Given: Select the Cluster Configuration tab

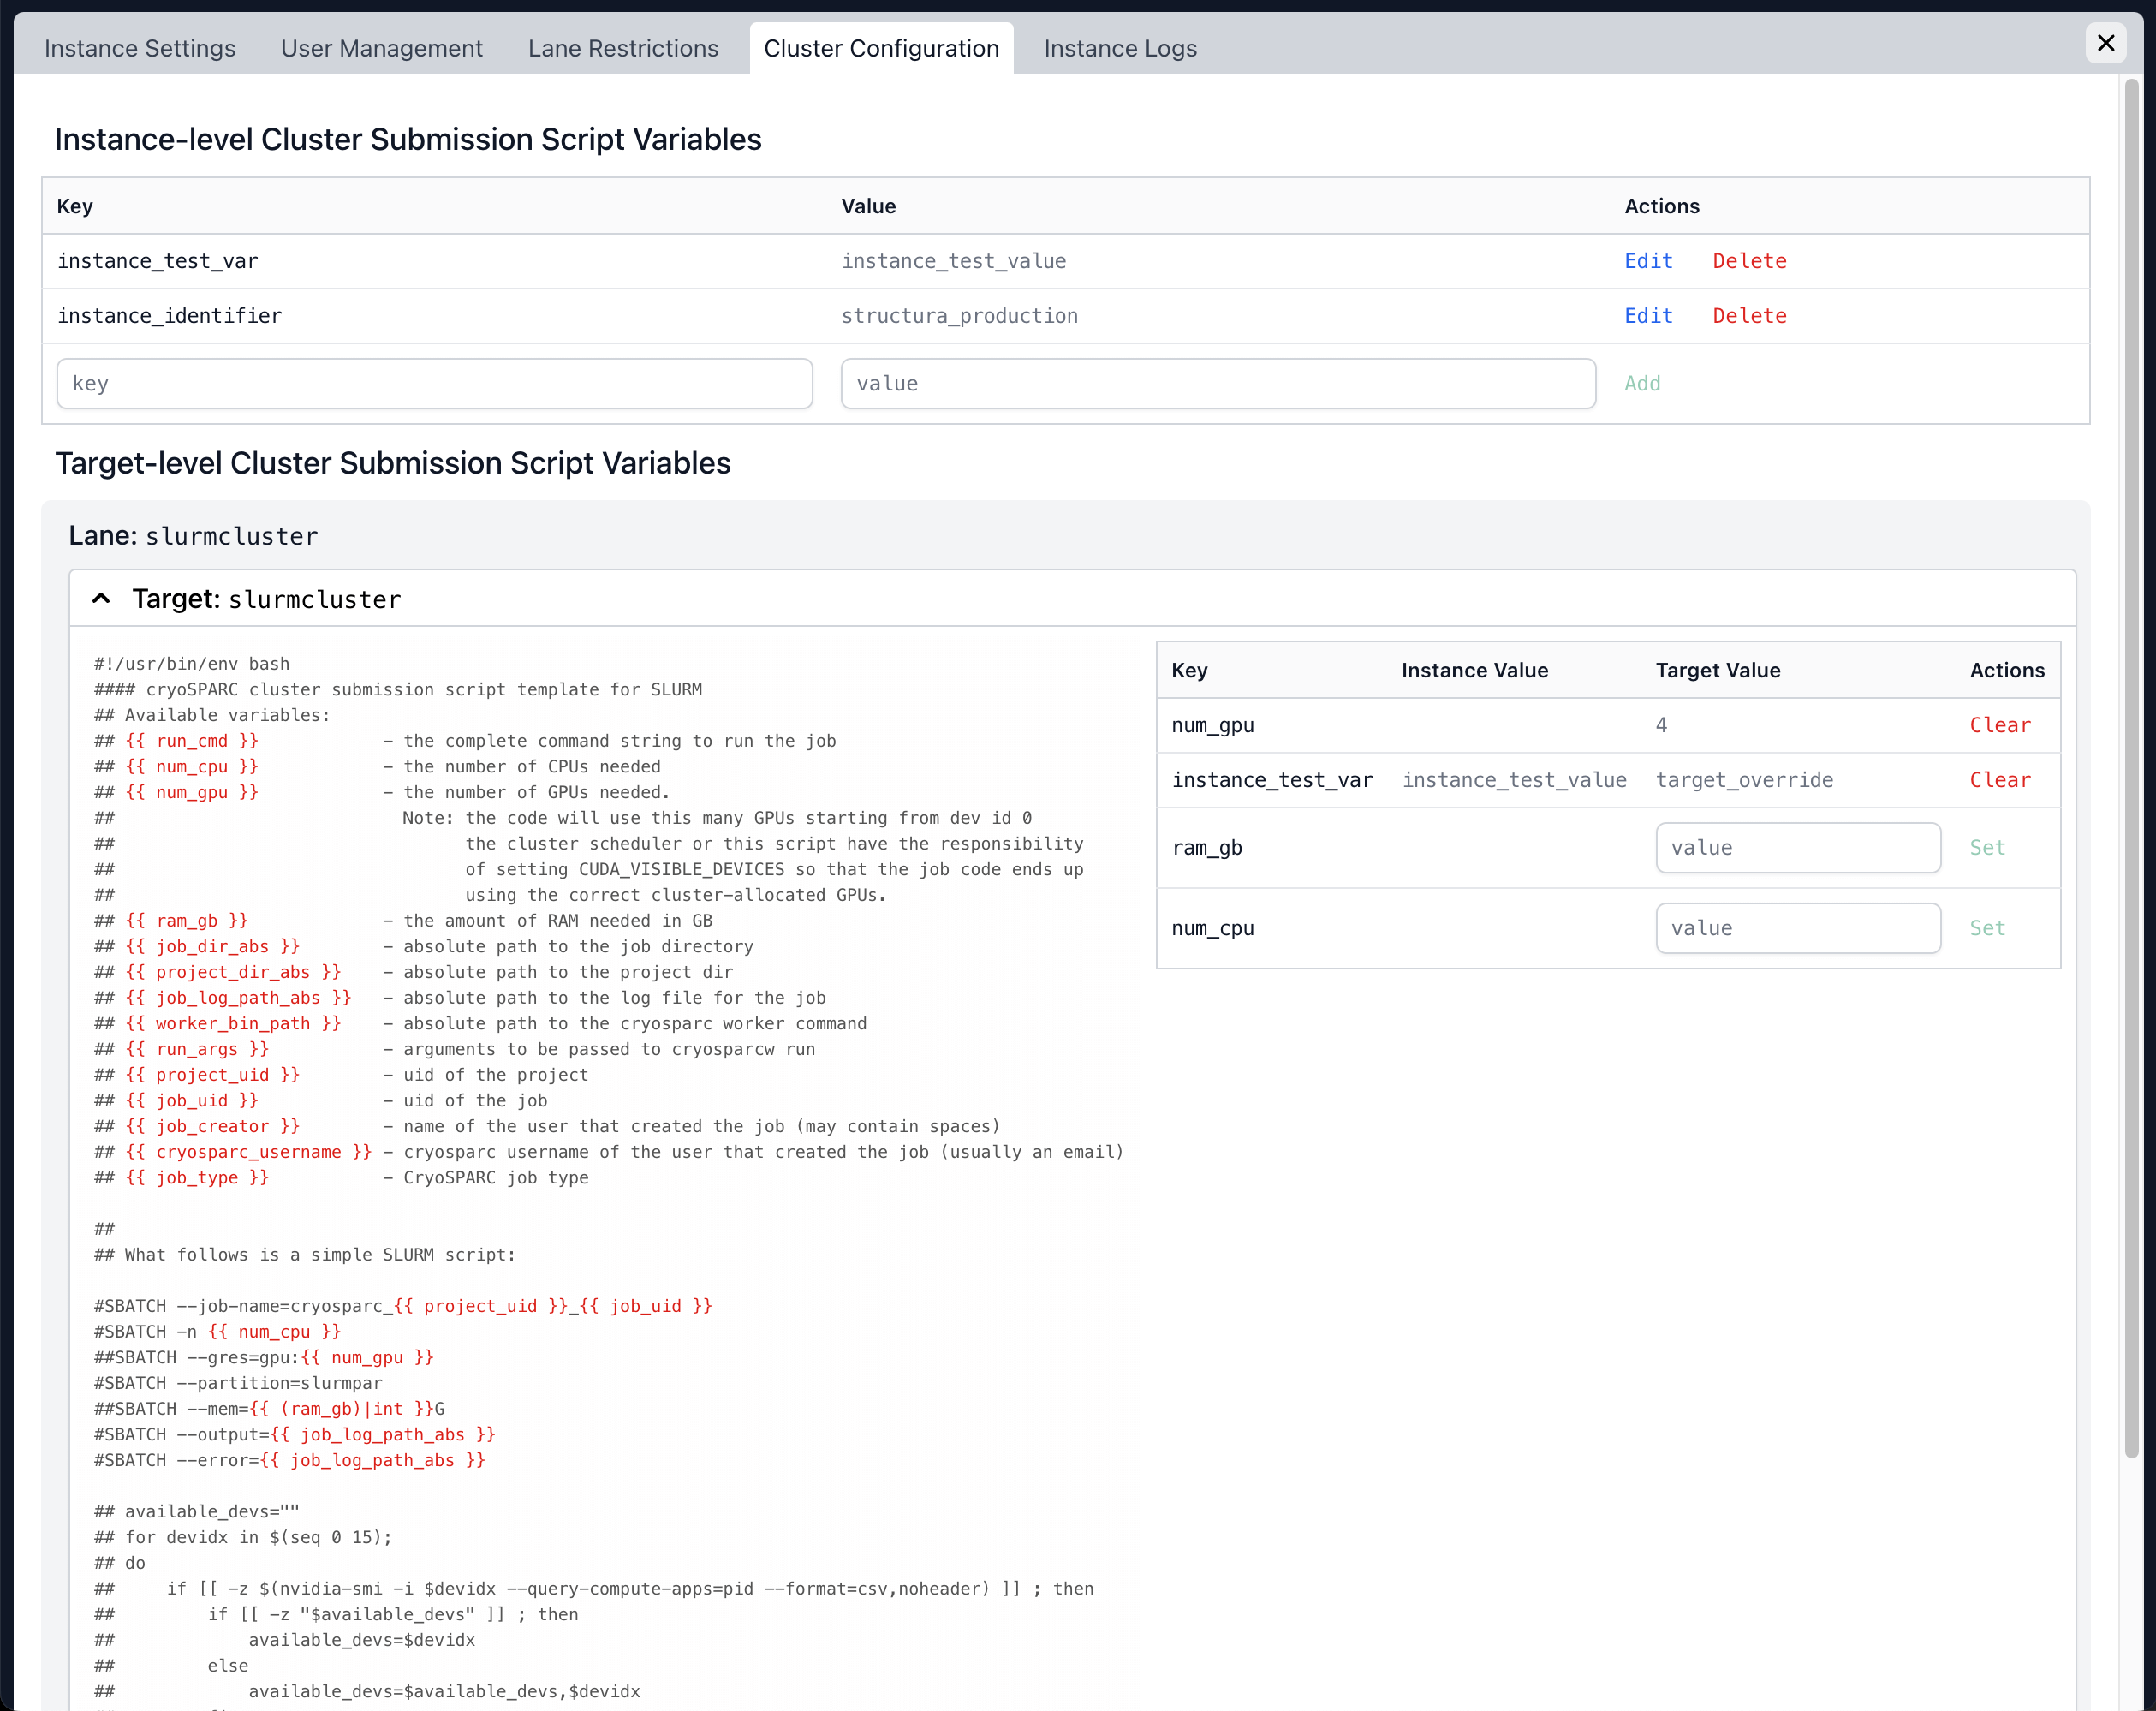Looking at the screenshot, I should click(881, 48).
